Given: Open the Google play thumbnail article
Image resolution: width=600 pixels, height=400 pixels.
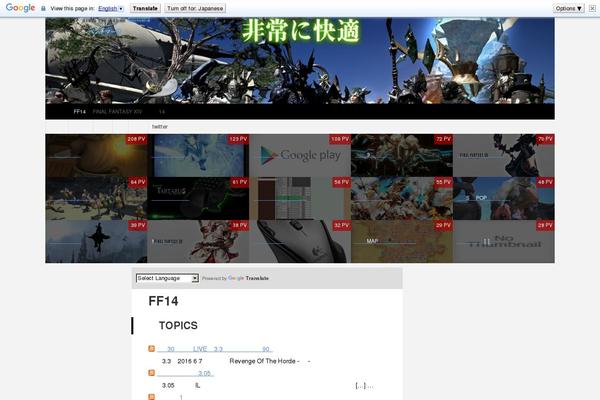Looking at the screenshot, I should [300, 155].
